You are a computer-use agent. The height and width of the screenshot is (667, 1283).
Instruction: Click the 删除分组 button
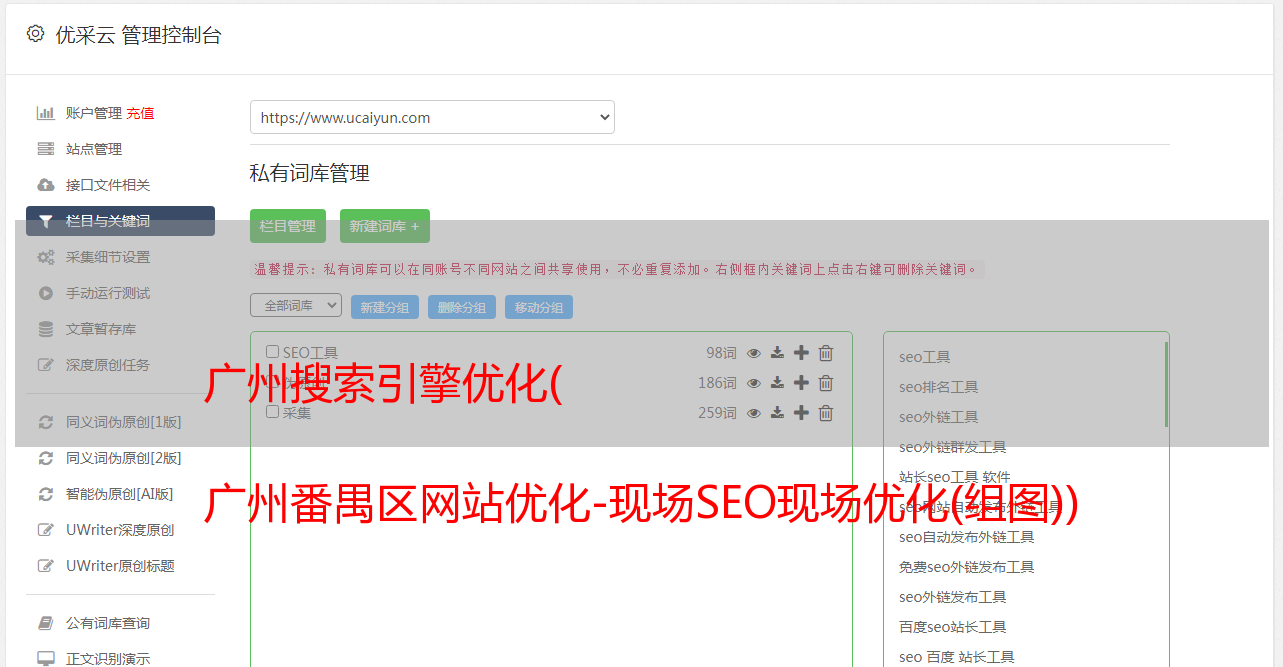point(462,307)
